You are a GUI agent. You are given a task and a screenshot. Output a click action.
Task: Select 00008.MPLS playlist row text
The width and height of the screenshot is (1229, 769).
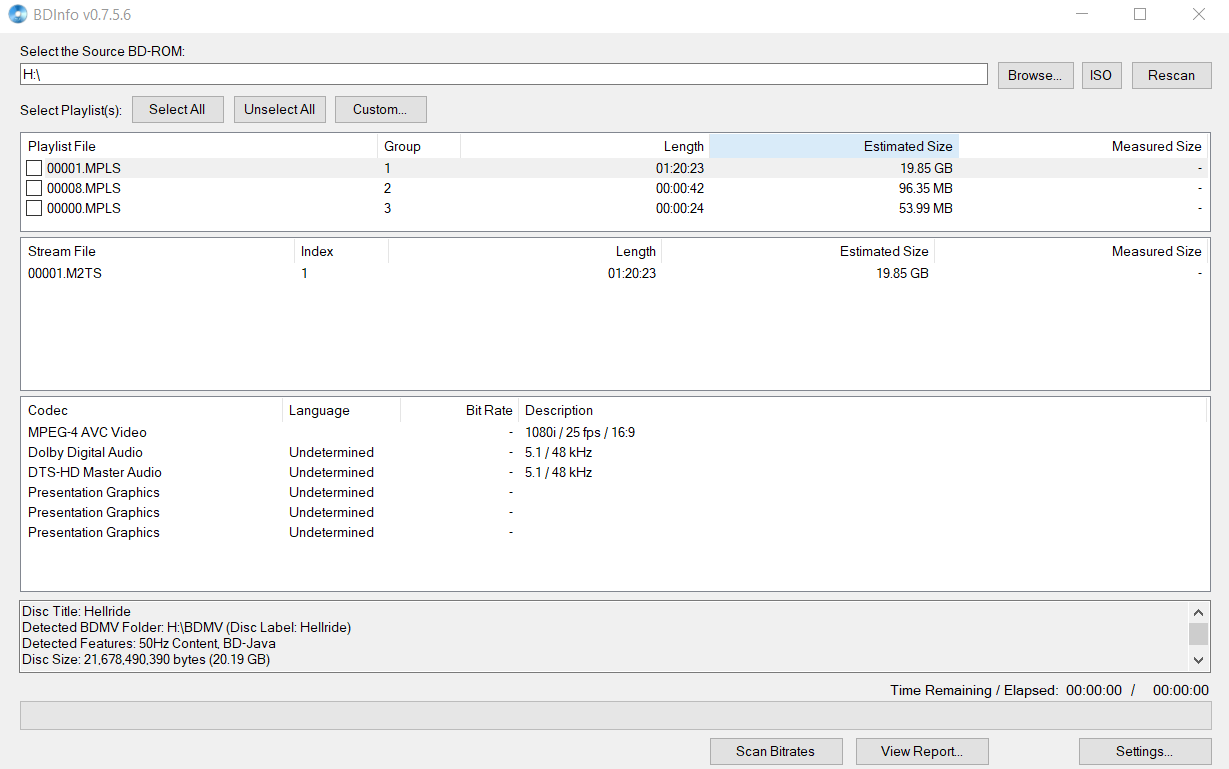pos(84,188)
